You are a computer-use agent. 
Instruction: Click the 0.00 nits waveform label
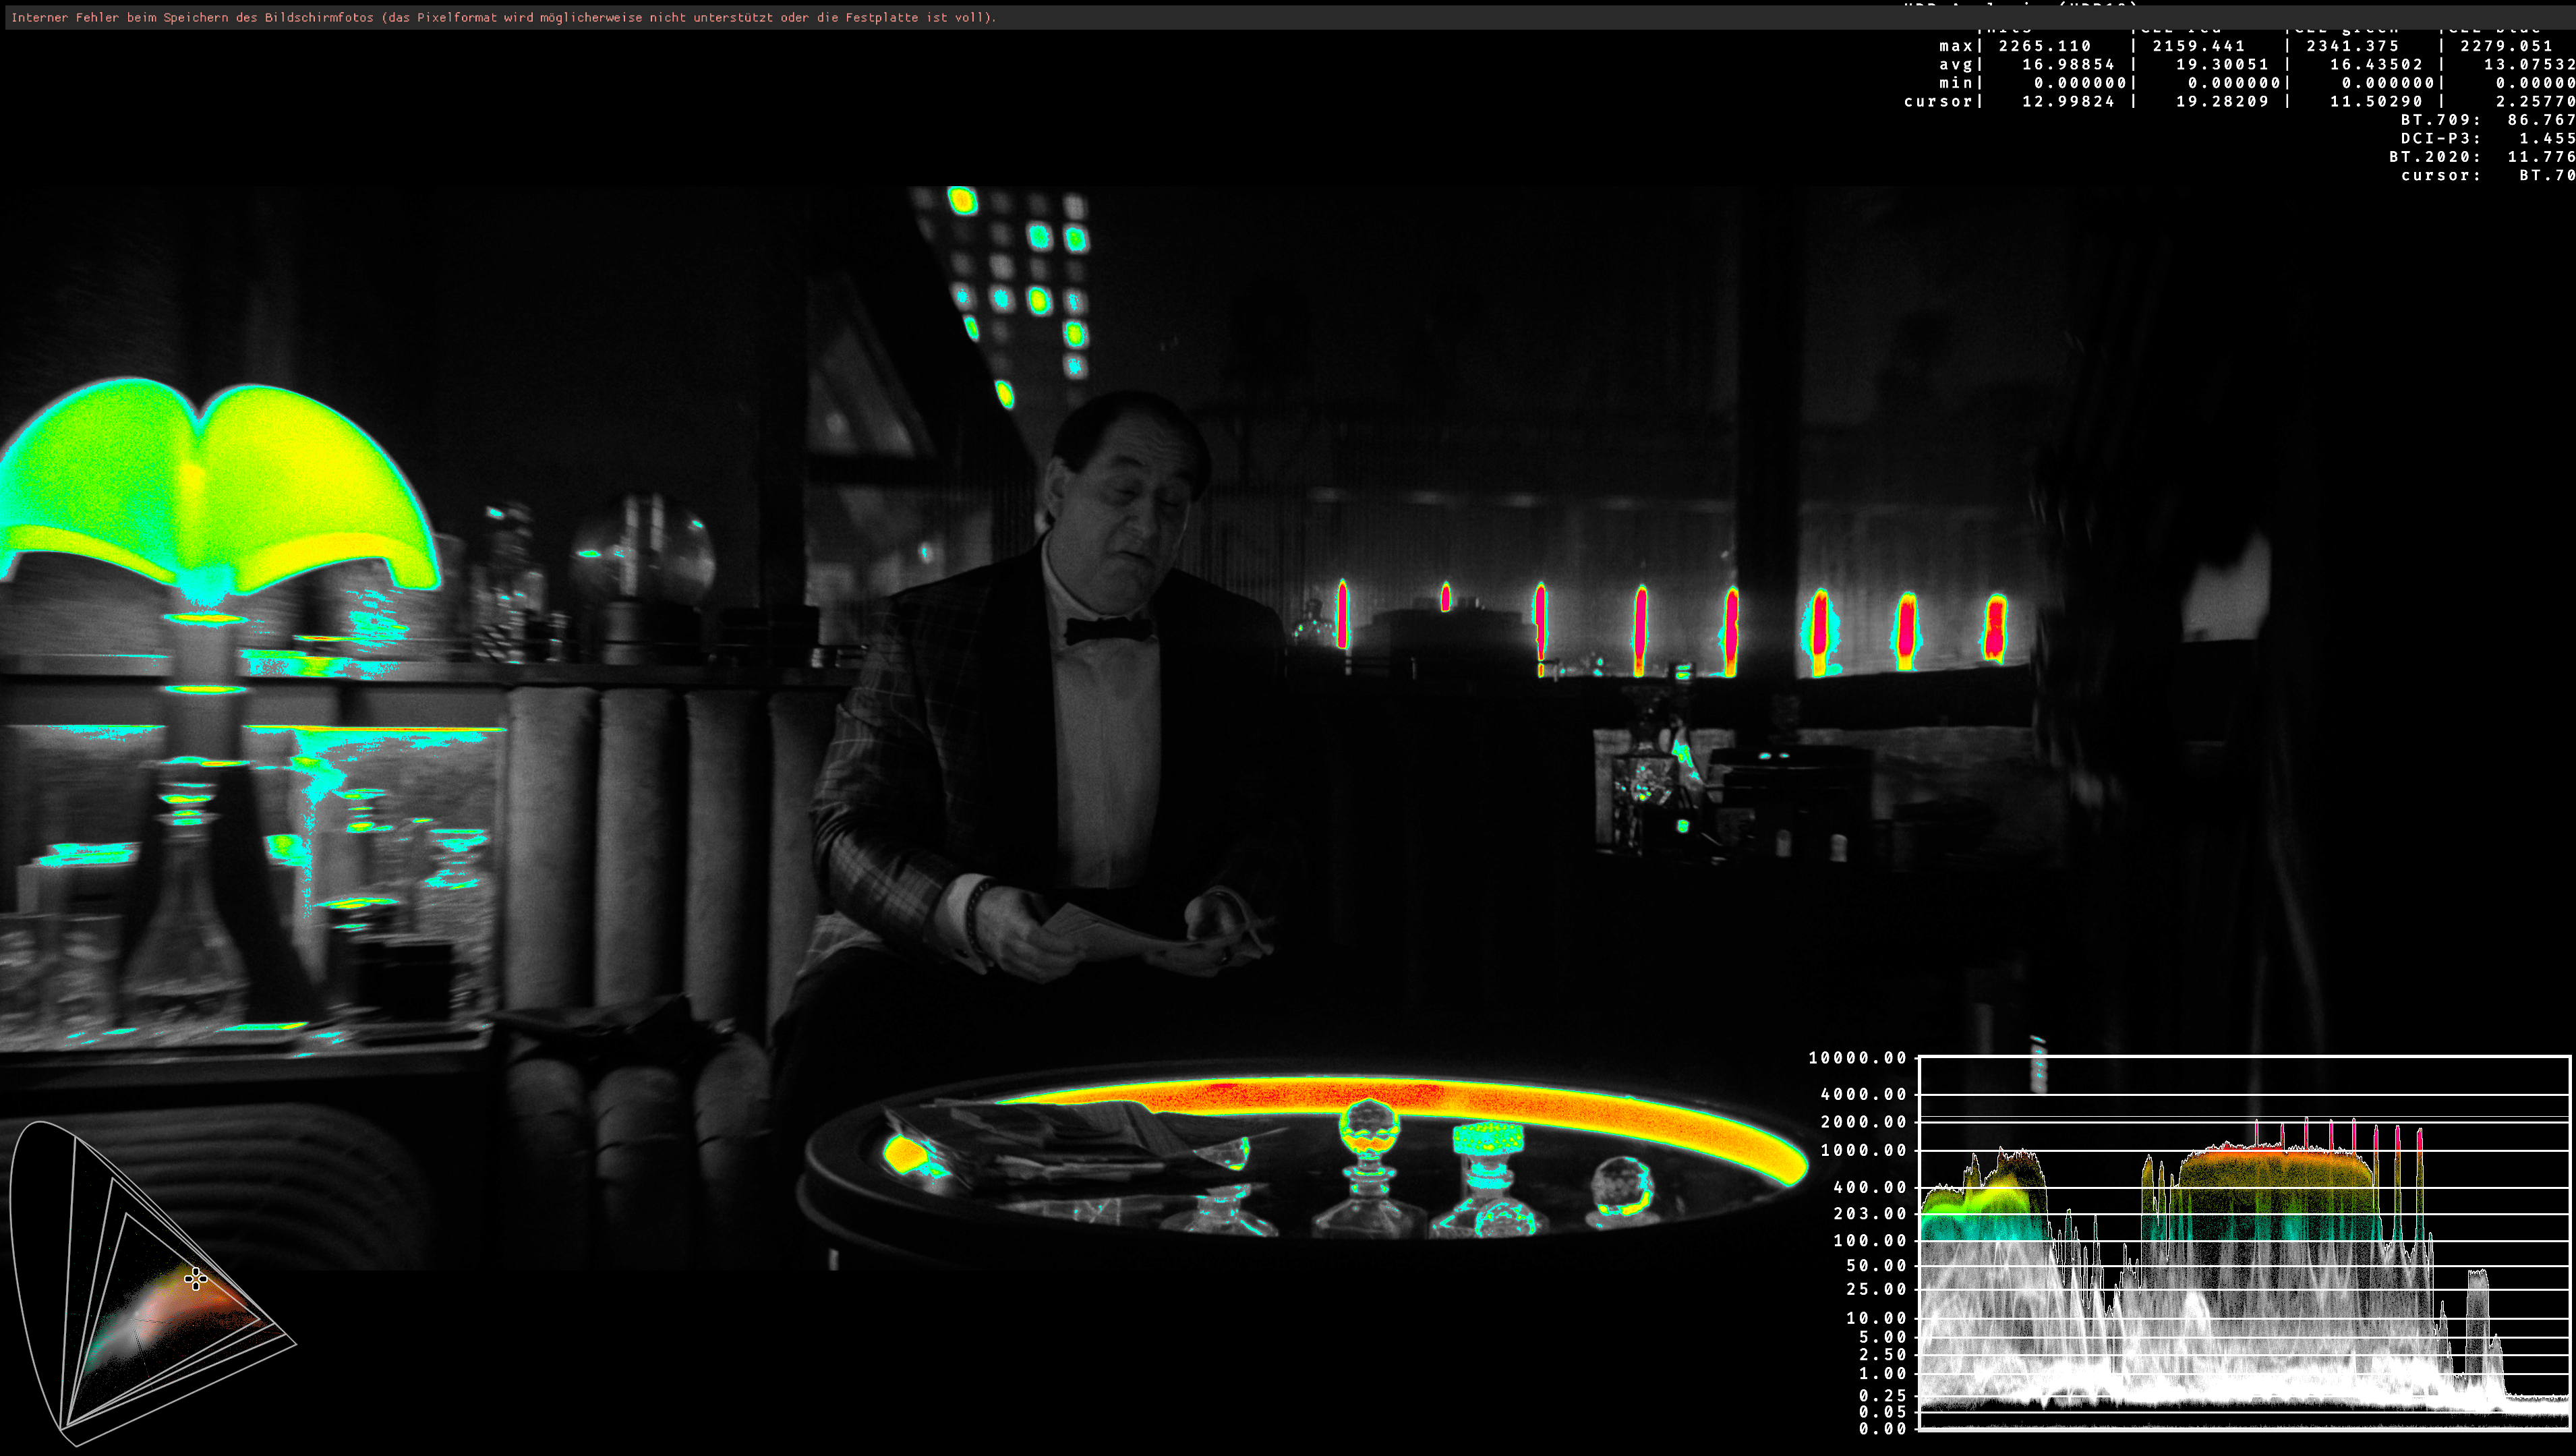(1881, 1428)
